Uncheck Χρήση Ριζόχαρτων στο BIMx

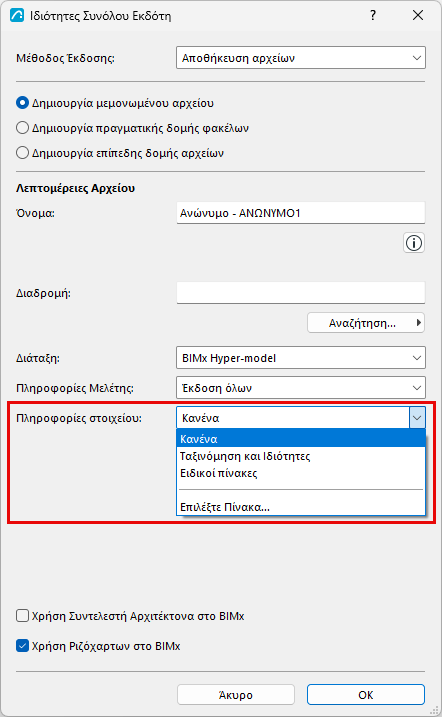[22, 646]
